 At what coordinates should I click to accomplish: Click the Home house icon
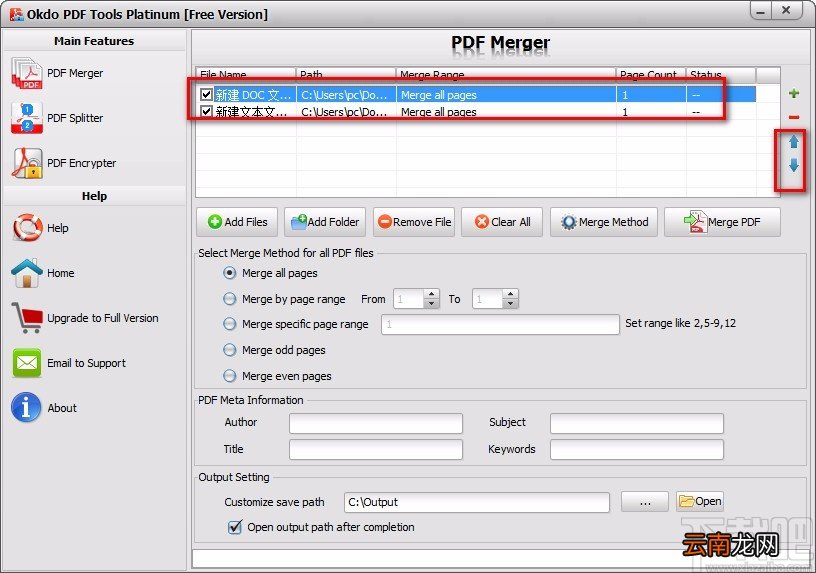pos(27,273)
